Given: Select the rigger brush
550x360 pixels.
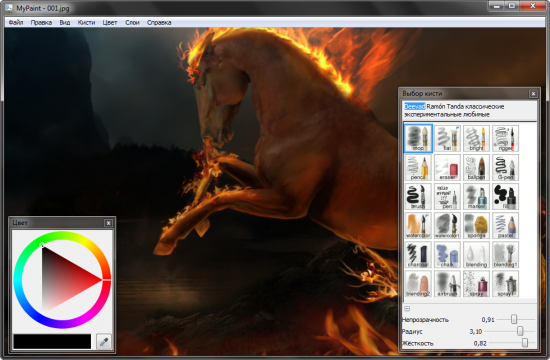Looking at the screenshot, I should tap(505, 138).
